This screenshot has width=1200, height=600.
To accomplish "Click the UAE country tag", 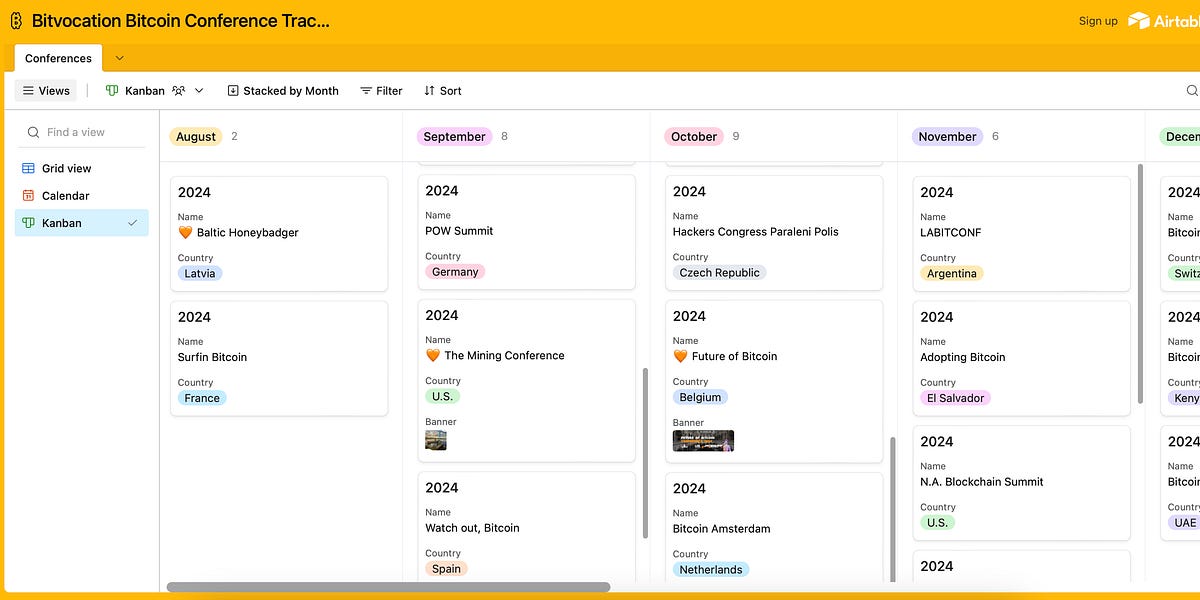I will 1185,522.
